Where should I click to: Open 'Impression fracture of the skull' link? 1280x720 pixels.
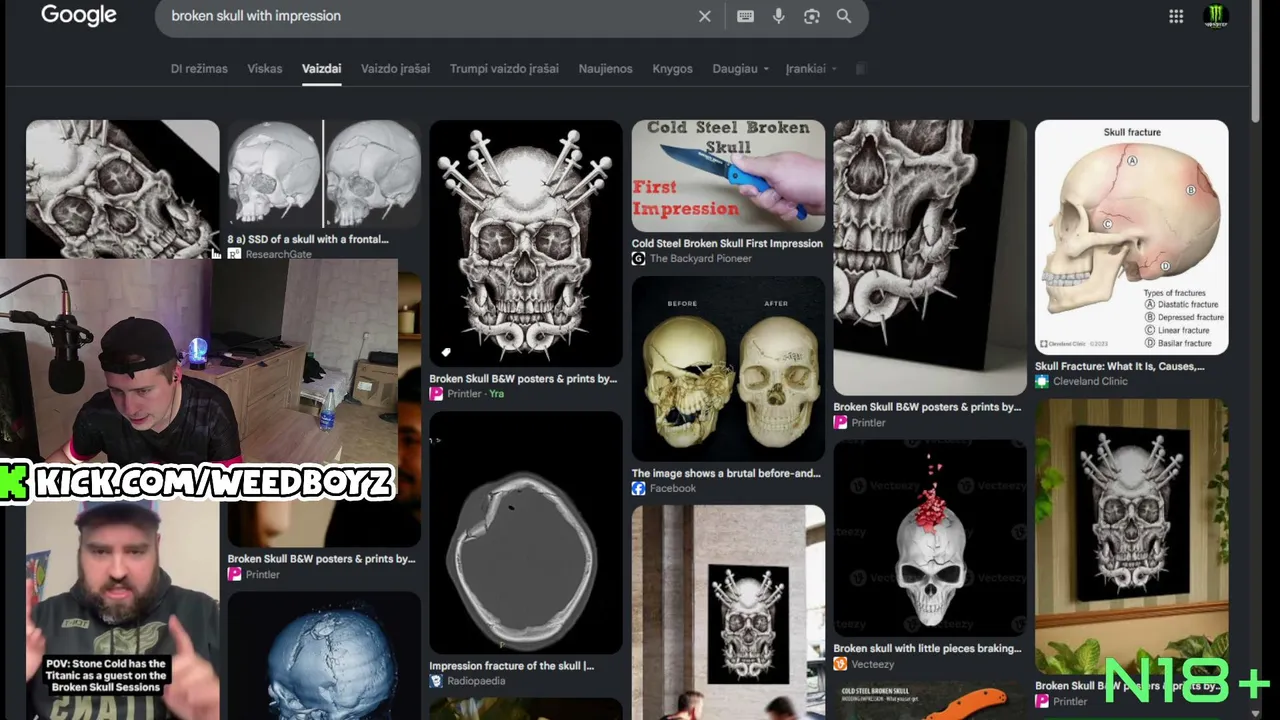(512, 666)
